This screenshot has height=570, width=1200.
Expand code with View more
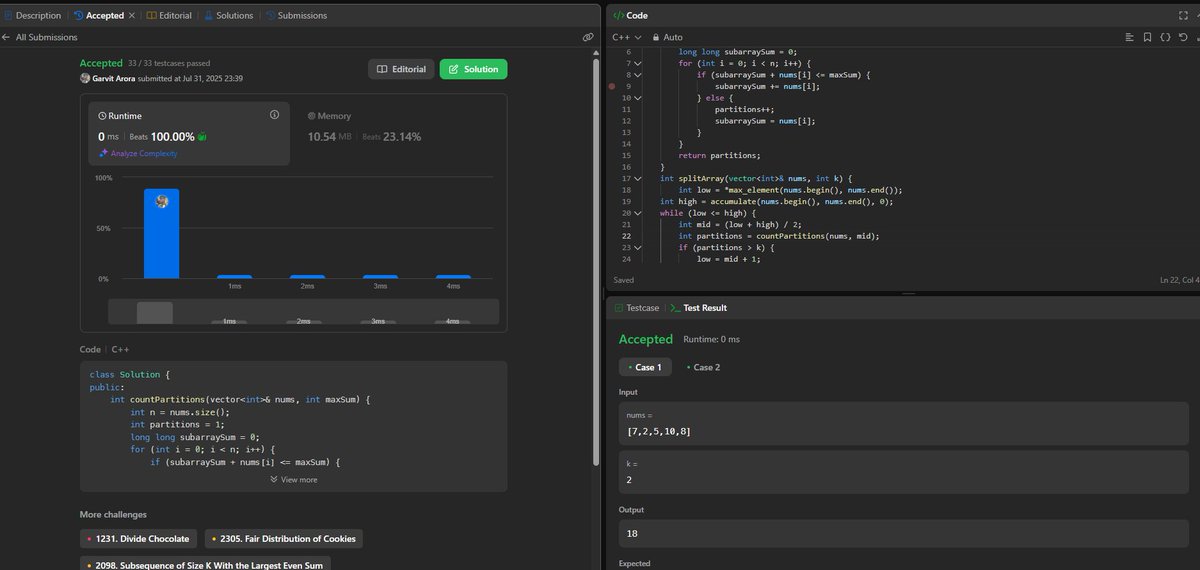pos(294,479)
